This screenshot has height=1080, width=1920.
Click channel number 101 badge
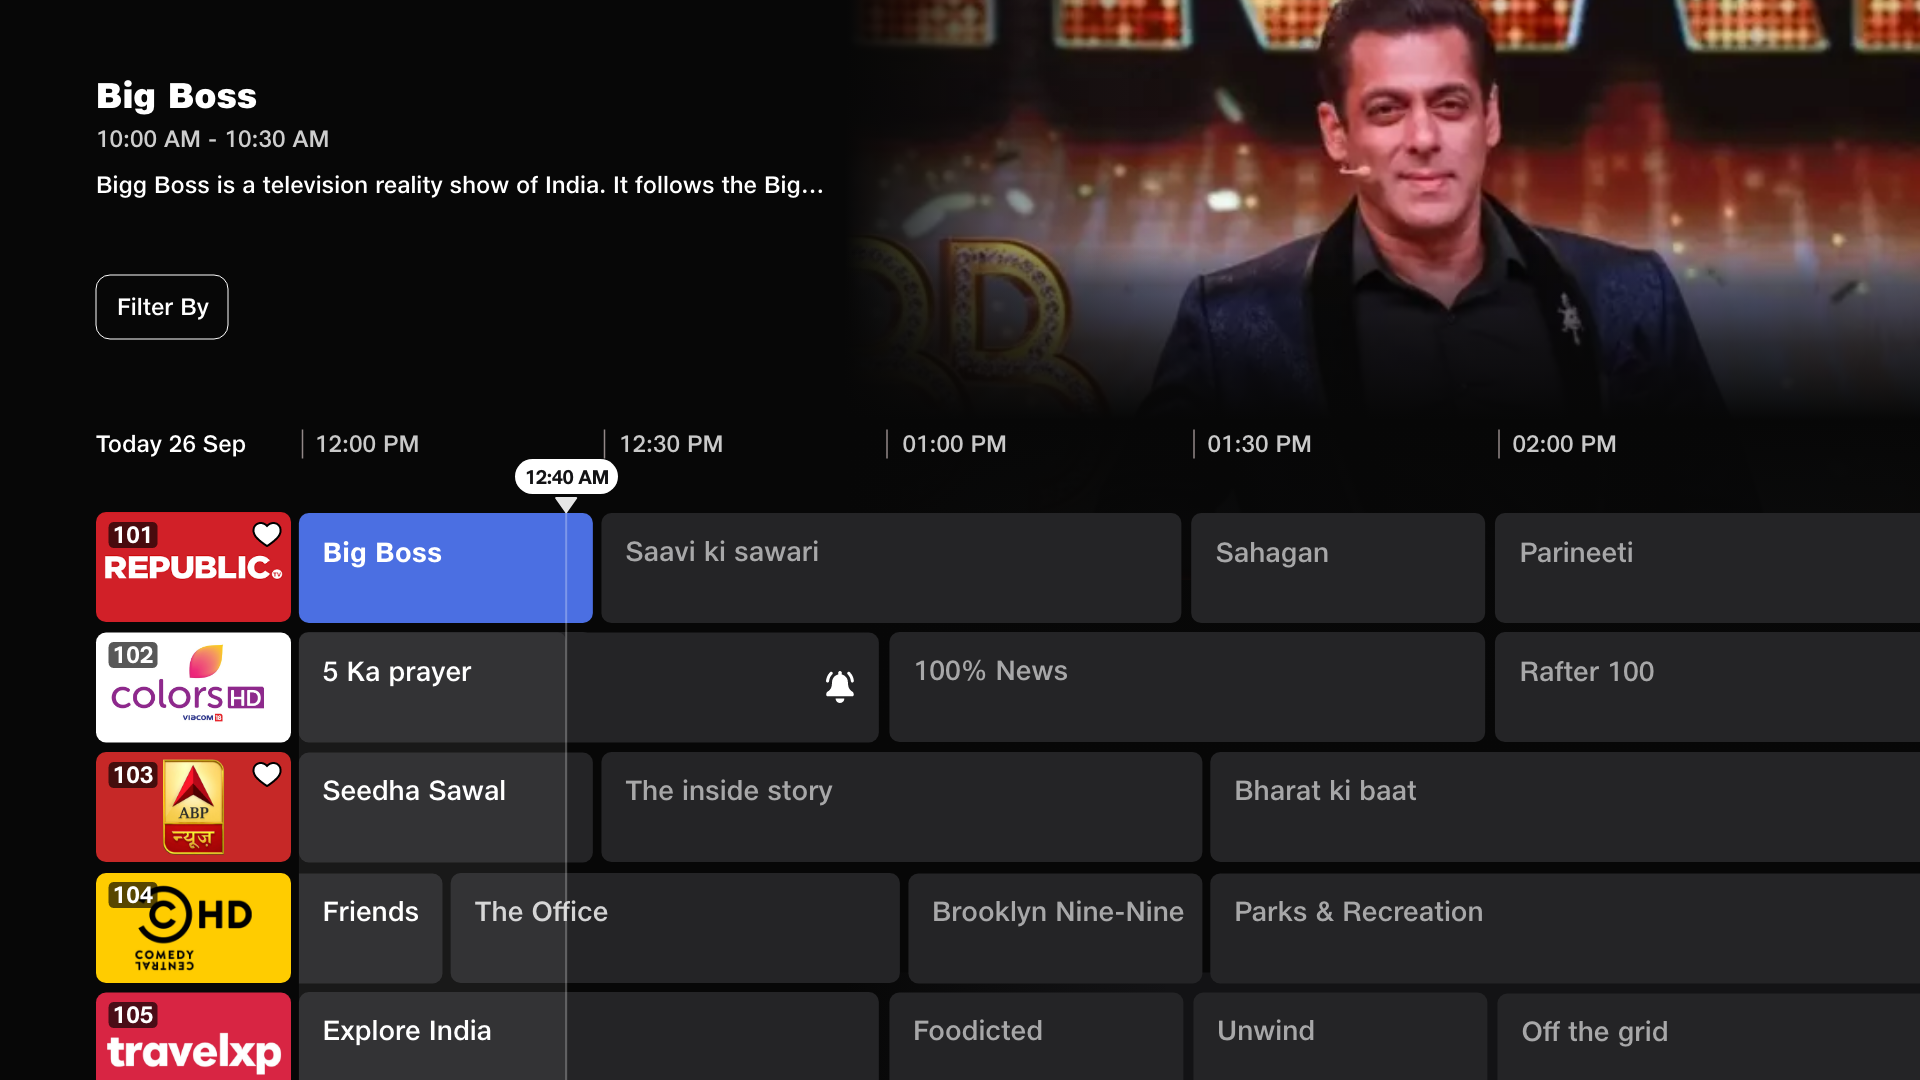point(131,535)
